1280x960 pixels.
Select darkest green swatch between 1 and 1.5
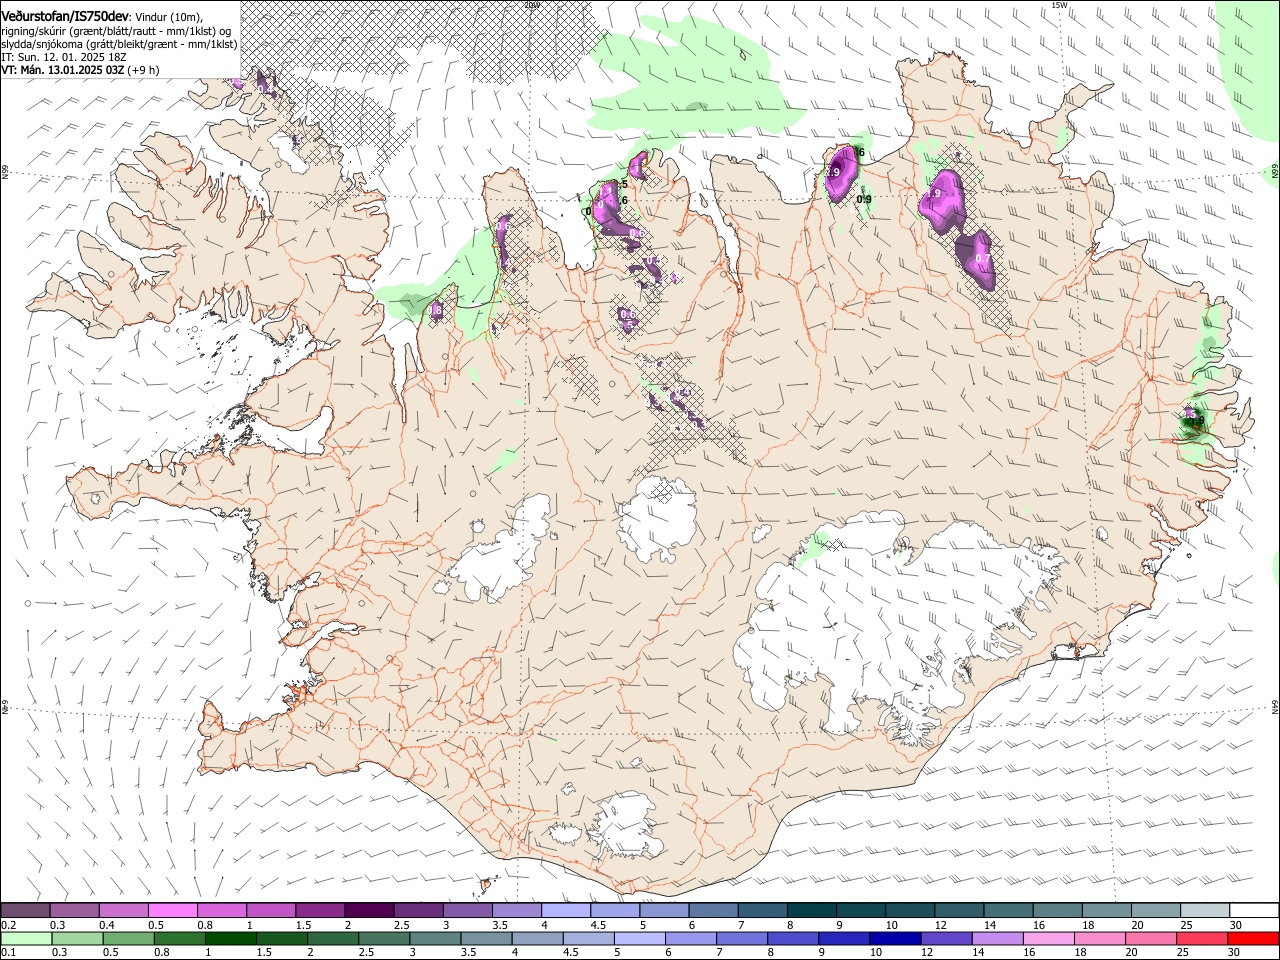click(x=230, y=938)
